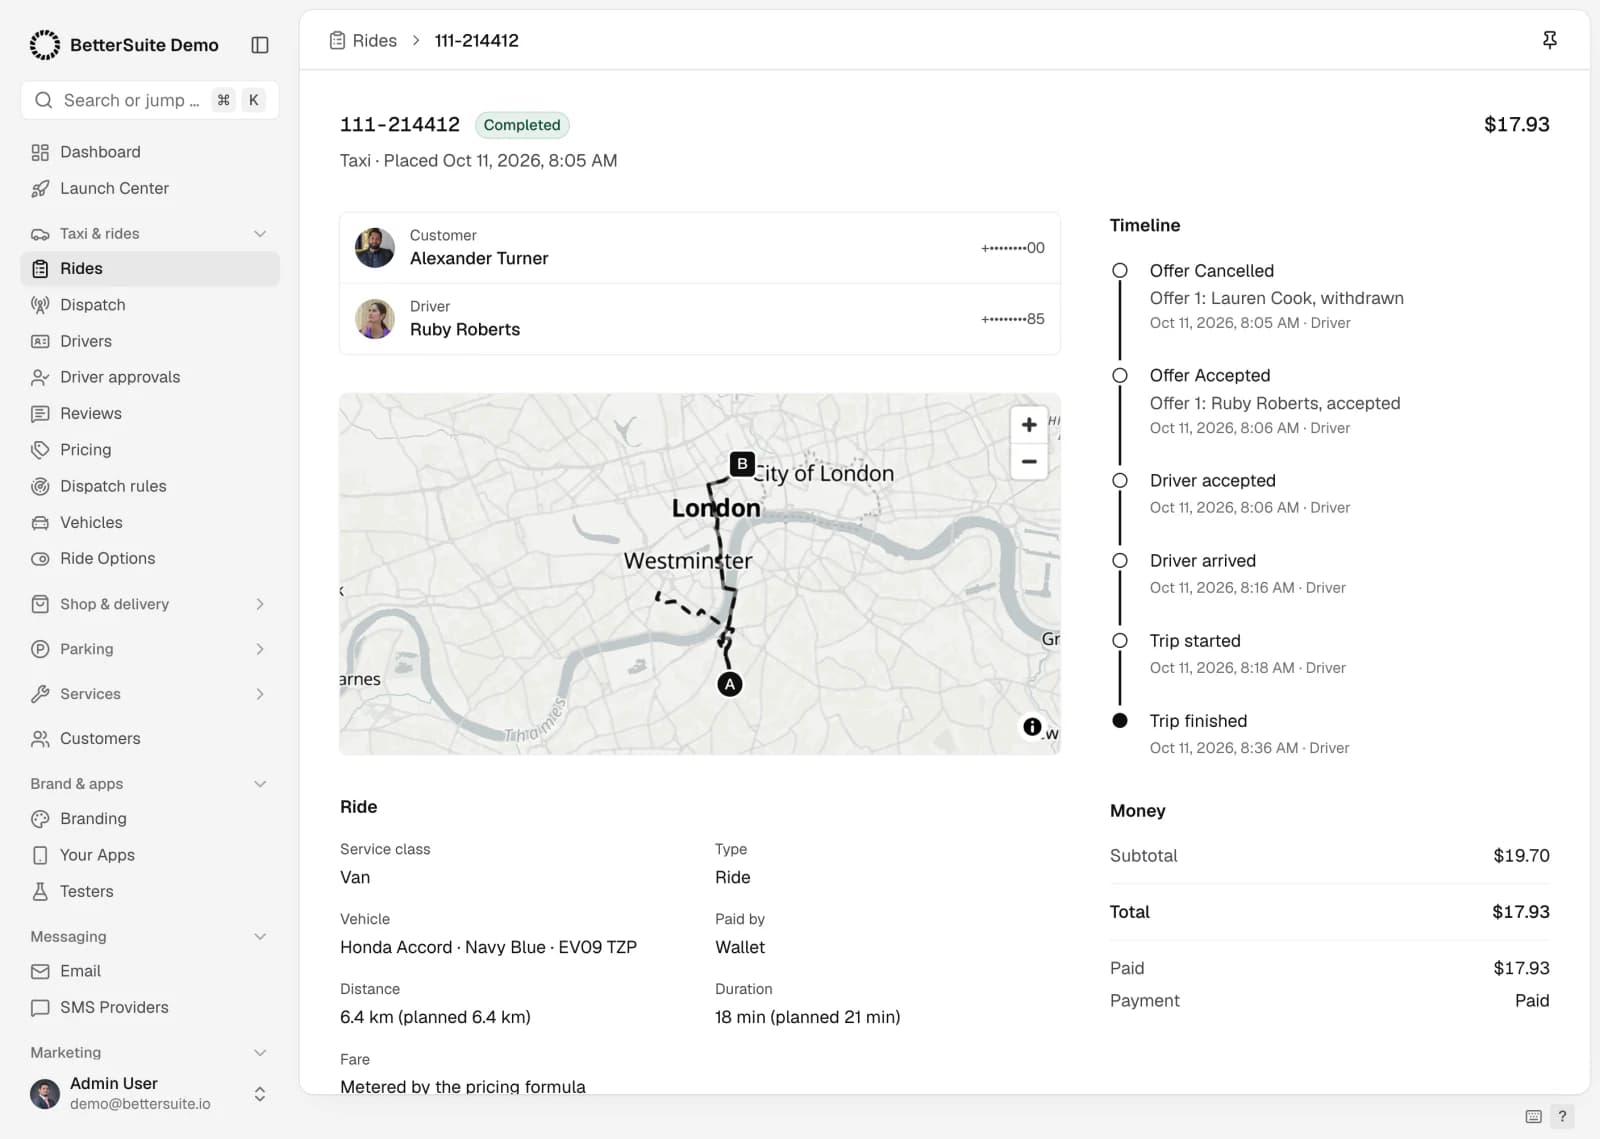Expand the Services section

[260, 694]
